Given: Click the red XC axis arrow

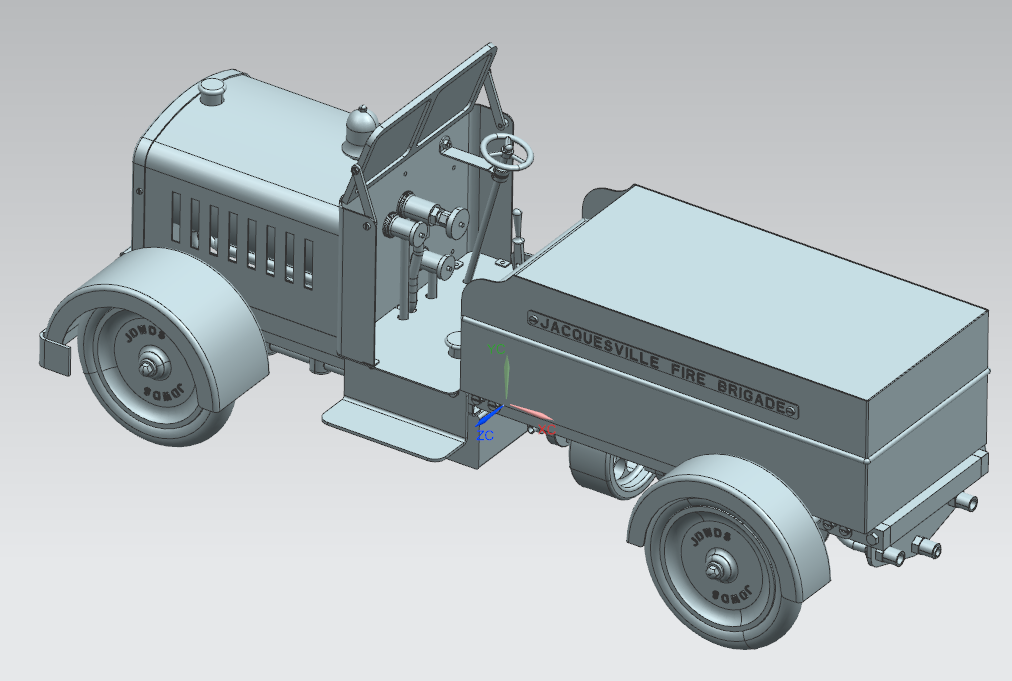Looking at the screenshot, I should tap(531, 411).
